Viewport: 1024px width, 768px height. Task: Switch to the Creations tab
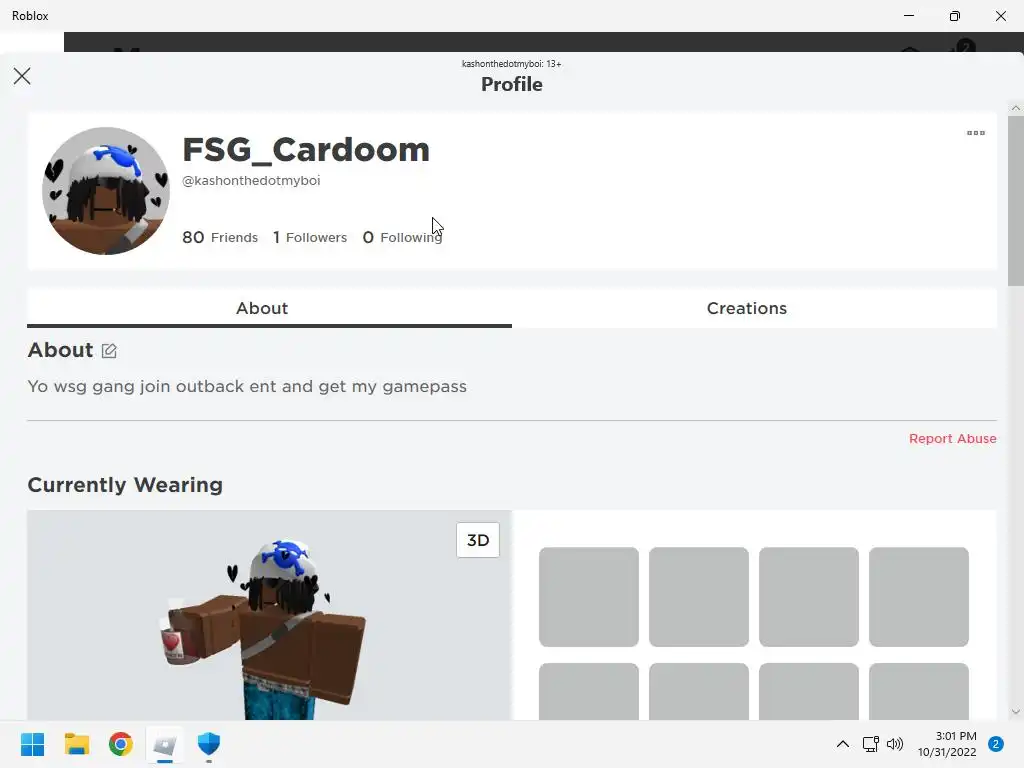click(x=746, y=308)
